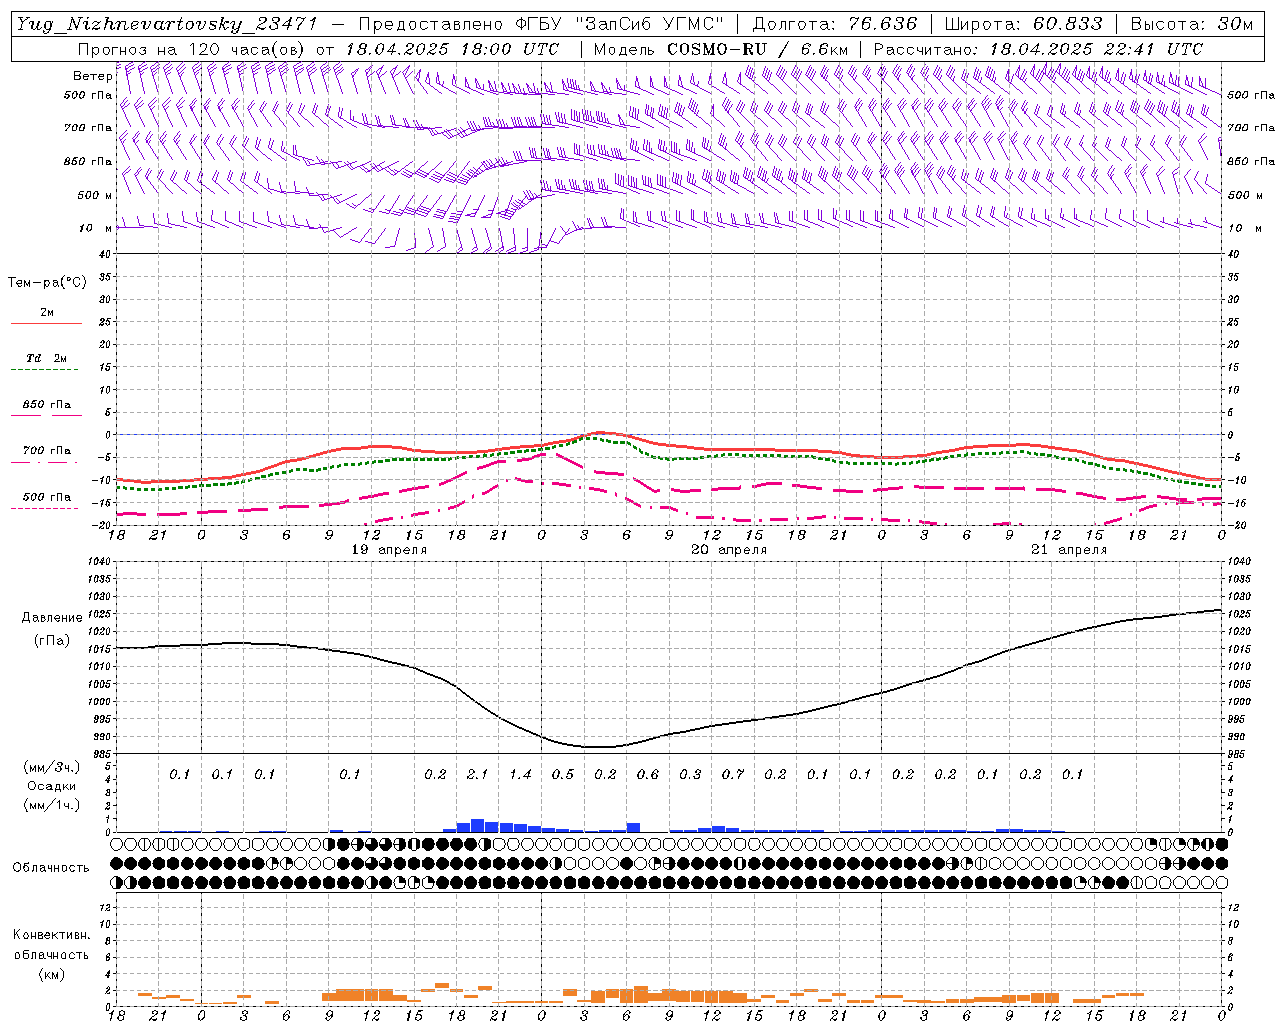Click the 2м temperature legend entry

[x=47, y=313]
